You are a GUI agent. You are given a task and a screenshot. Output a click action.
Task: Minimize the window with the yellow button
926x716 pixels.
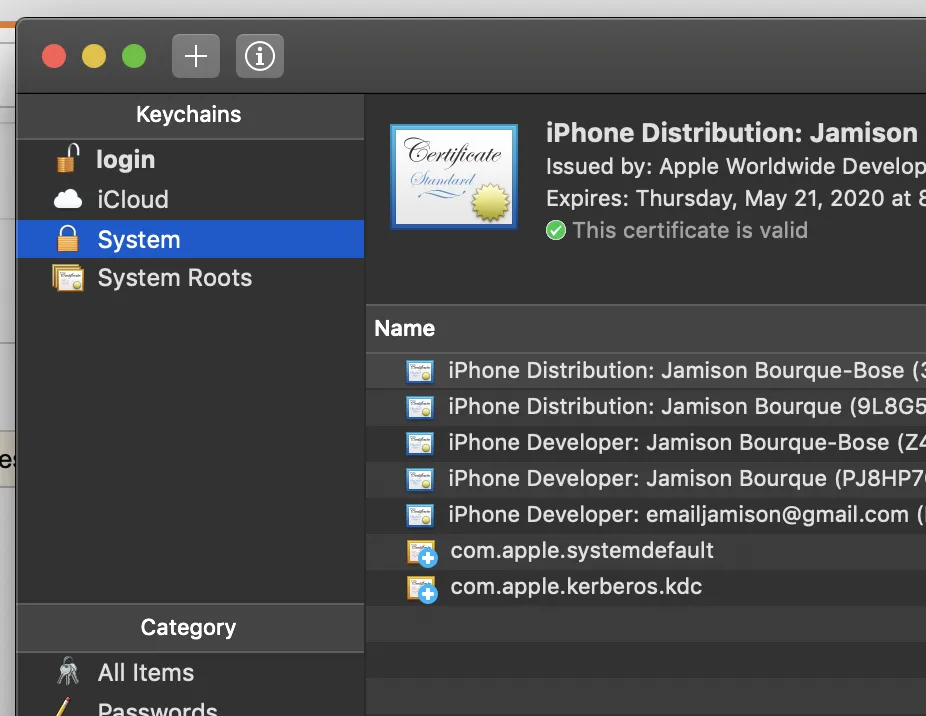tap(94, 56)
